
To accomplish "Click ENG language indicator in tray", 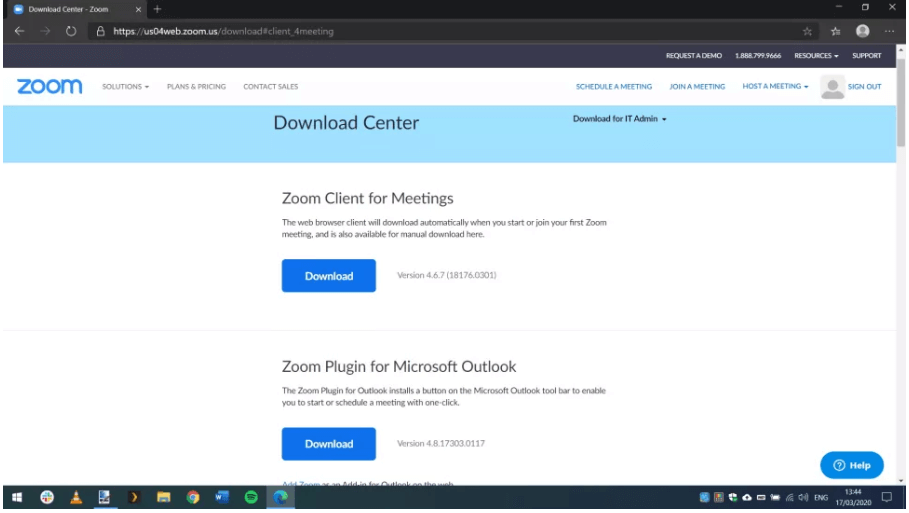I will pos(821,497).
